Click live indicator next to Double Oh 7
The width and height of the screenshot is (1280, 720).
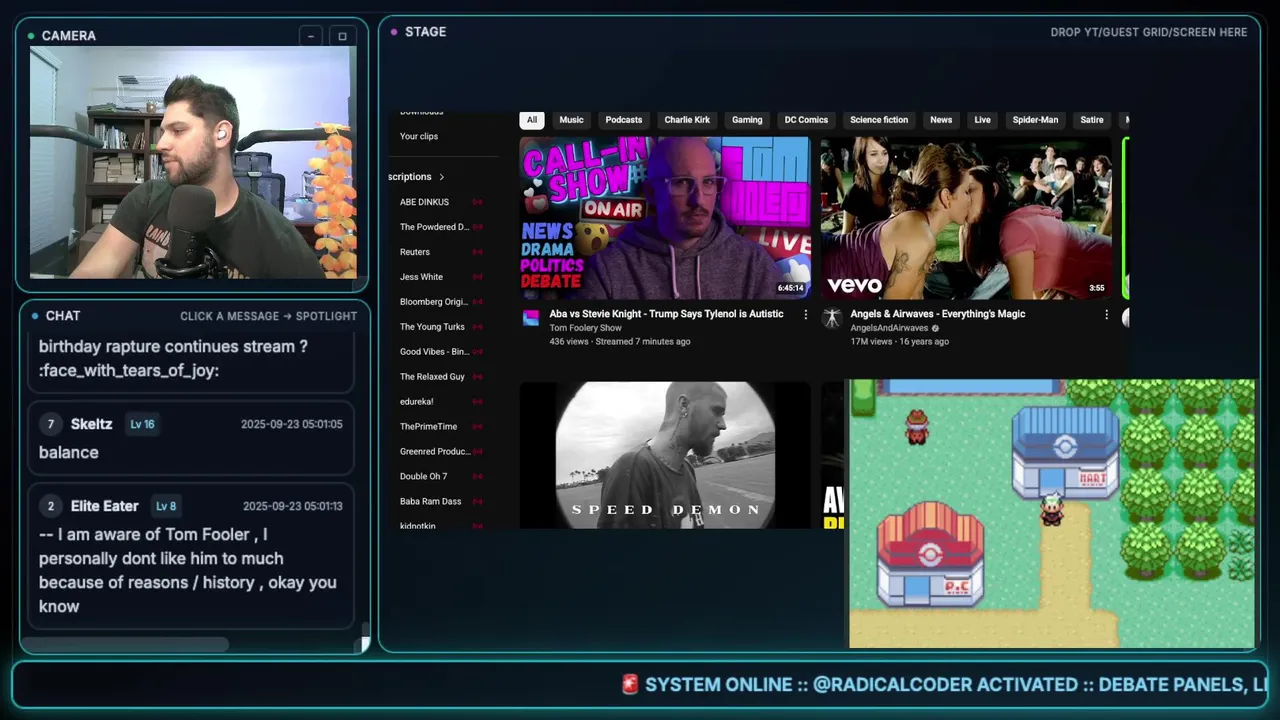pyautogui.click(x=477, y=477)
